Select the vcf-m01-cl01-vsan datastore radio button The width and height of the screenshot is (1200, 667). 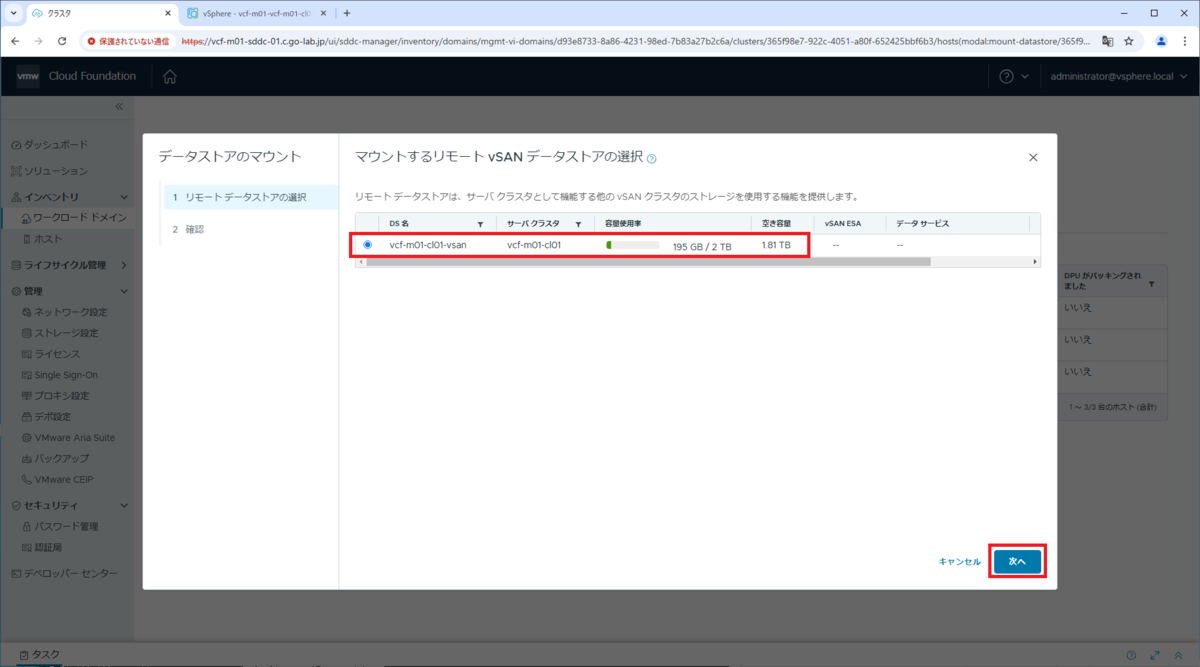coord(368,244)
